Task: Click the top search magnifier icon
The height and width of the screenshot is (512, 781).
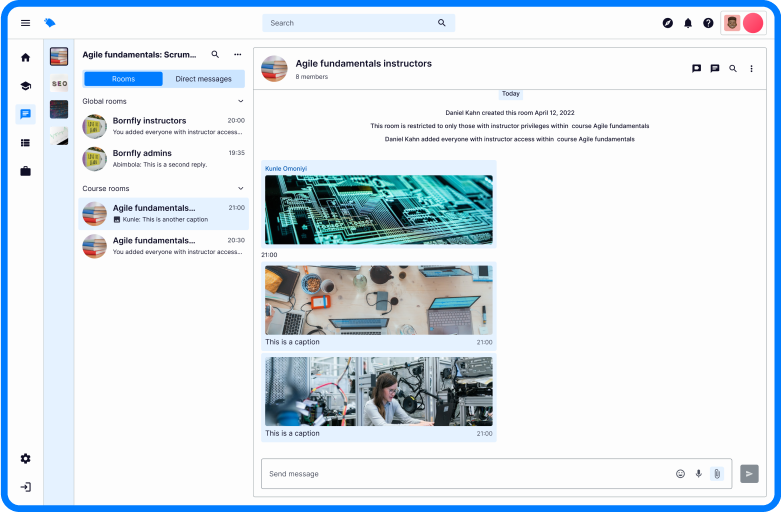Action: pos(441,23)
